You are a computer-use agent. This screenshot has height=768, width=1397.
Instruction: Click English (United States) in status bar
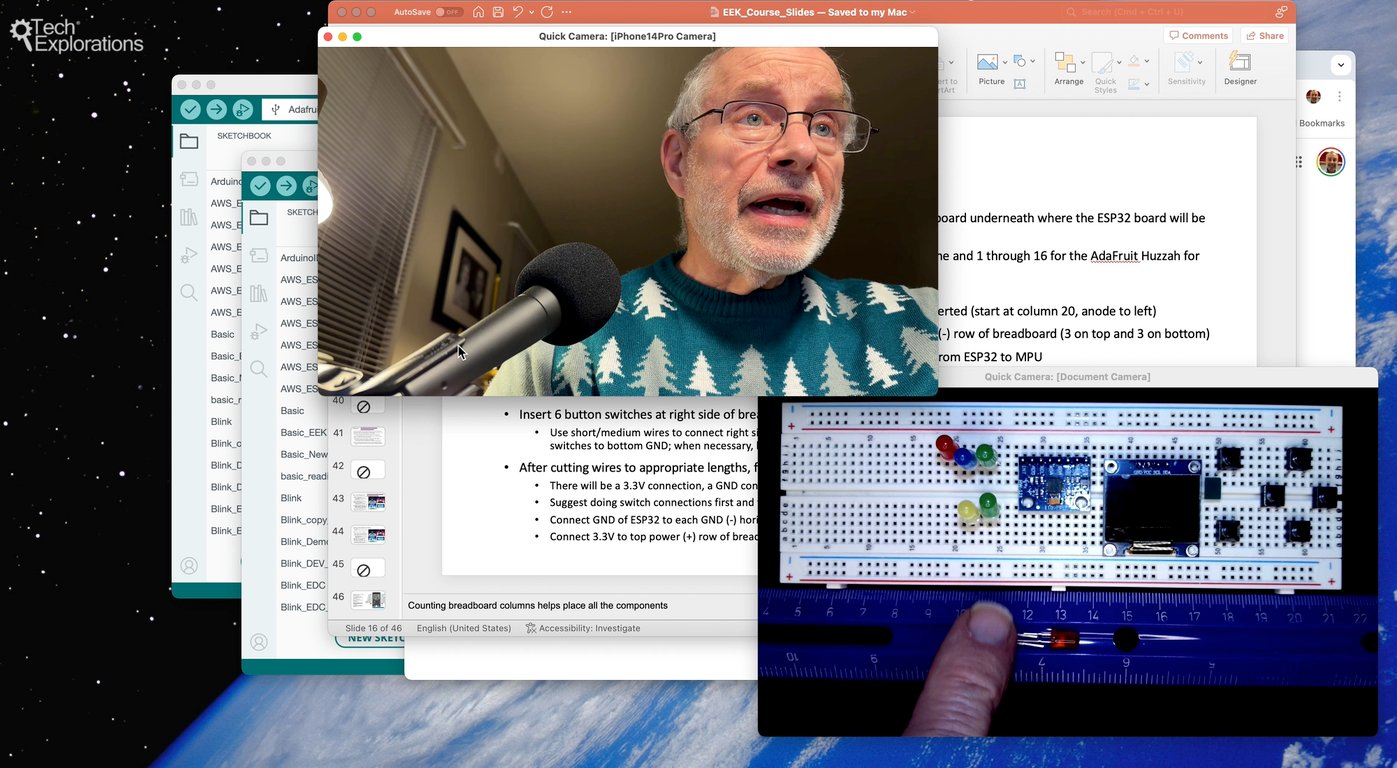[464, 628]
